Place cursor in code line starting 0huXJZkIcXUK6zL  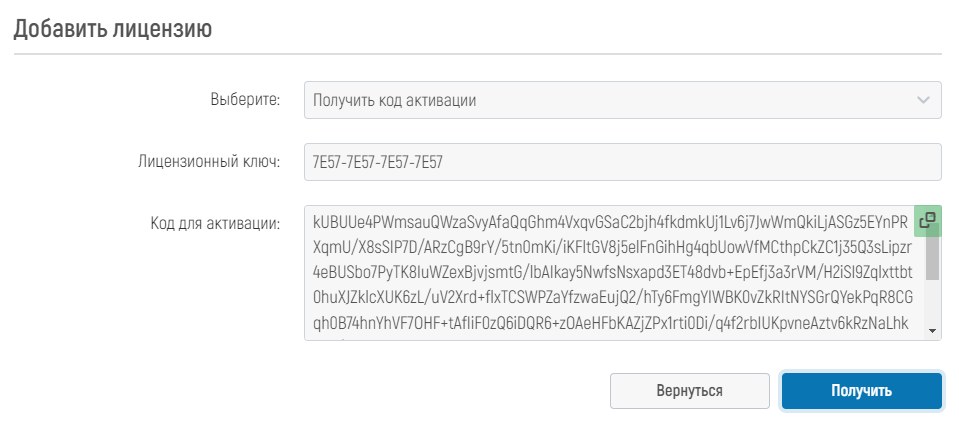(x=612, y=297)
